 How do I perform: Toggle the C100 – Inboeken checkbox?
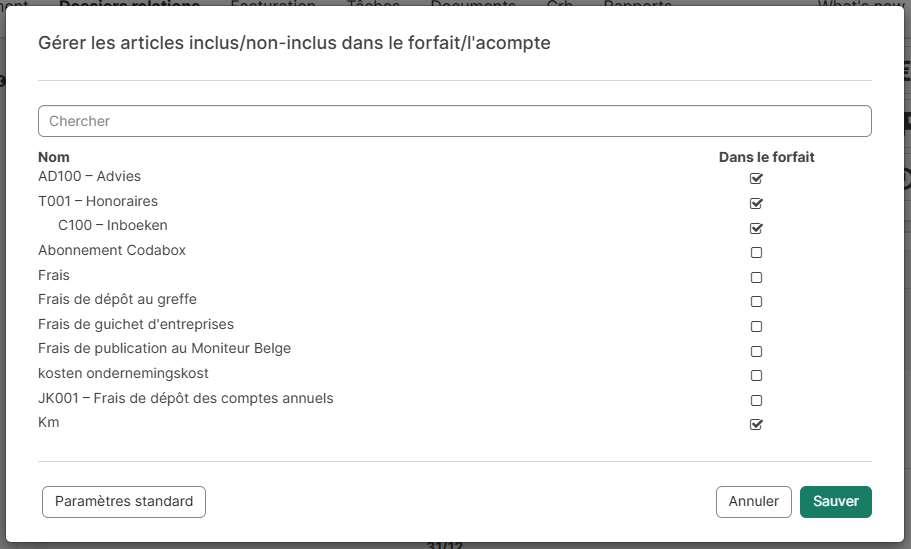[x=756, y=228]
